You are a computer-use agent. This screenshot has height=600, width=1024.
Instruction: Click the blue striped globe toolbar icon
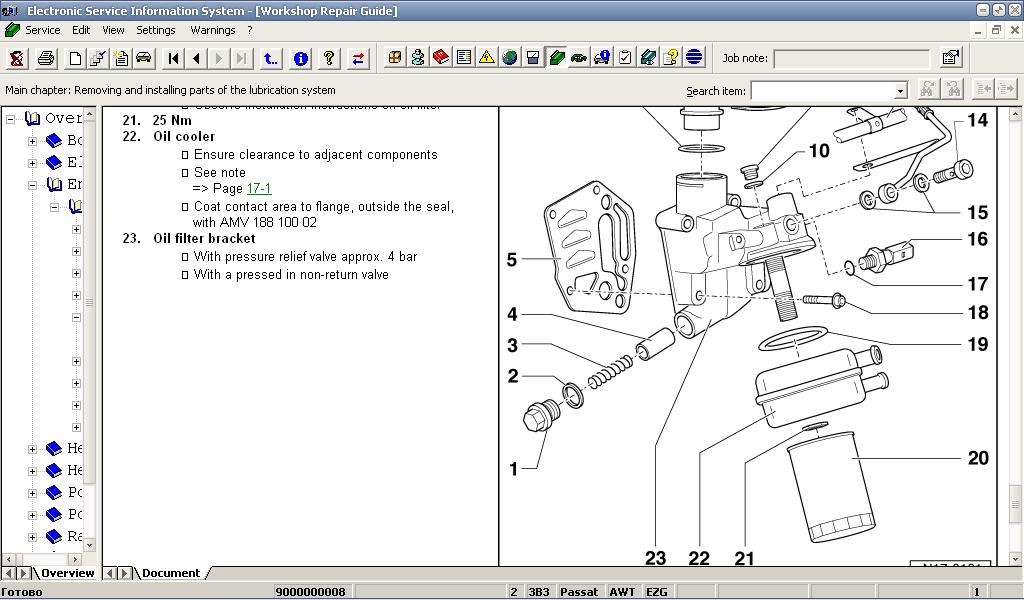tap(694, 58)
